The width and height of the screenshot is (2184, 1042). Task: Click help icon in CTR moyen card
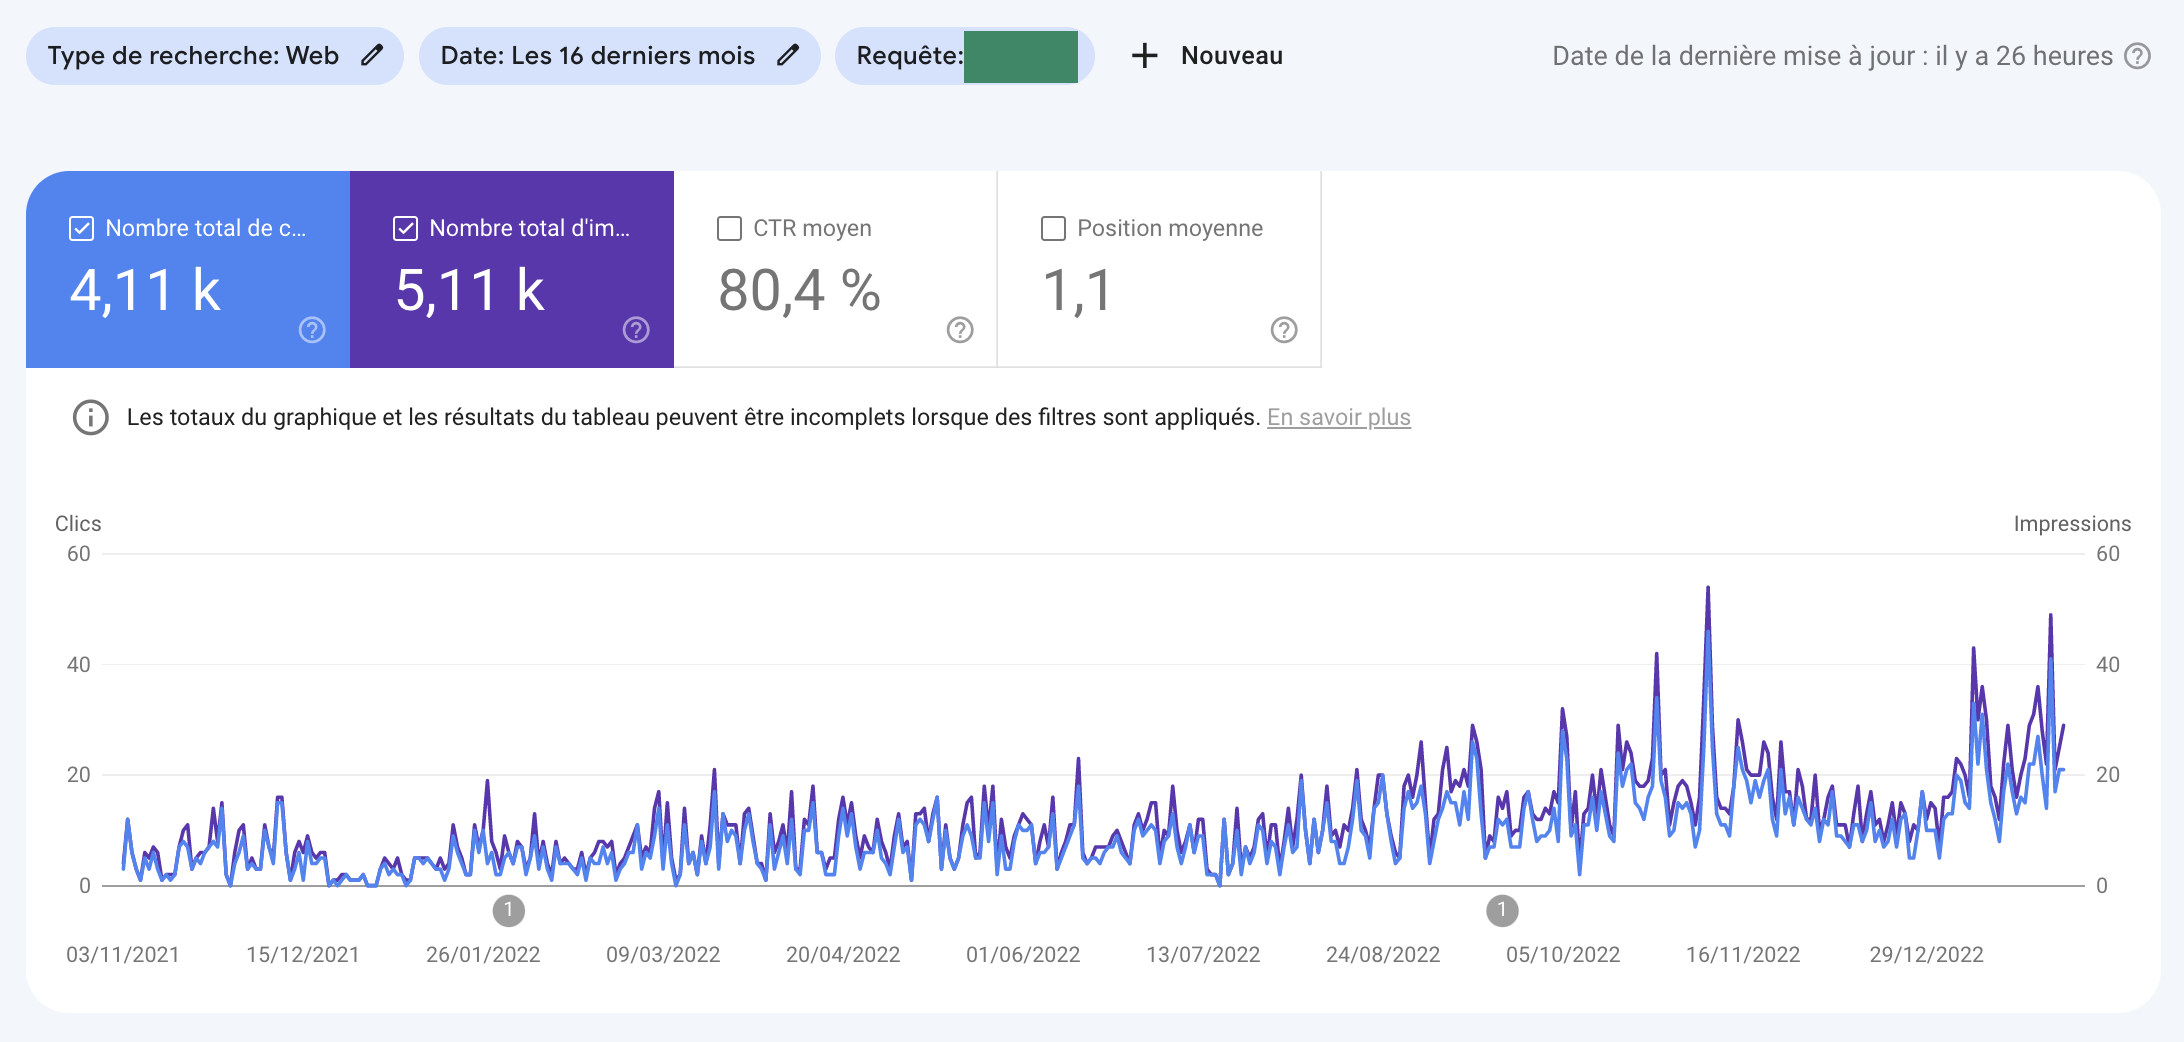[x=960, y=330]
